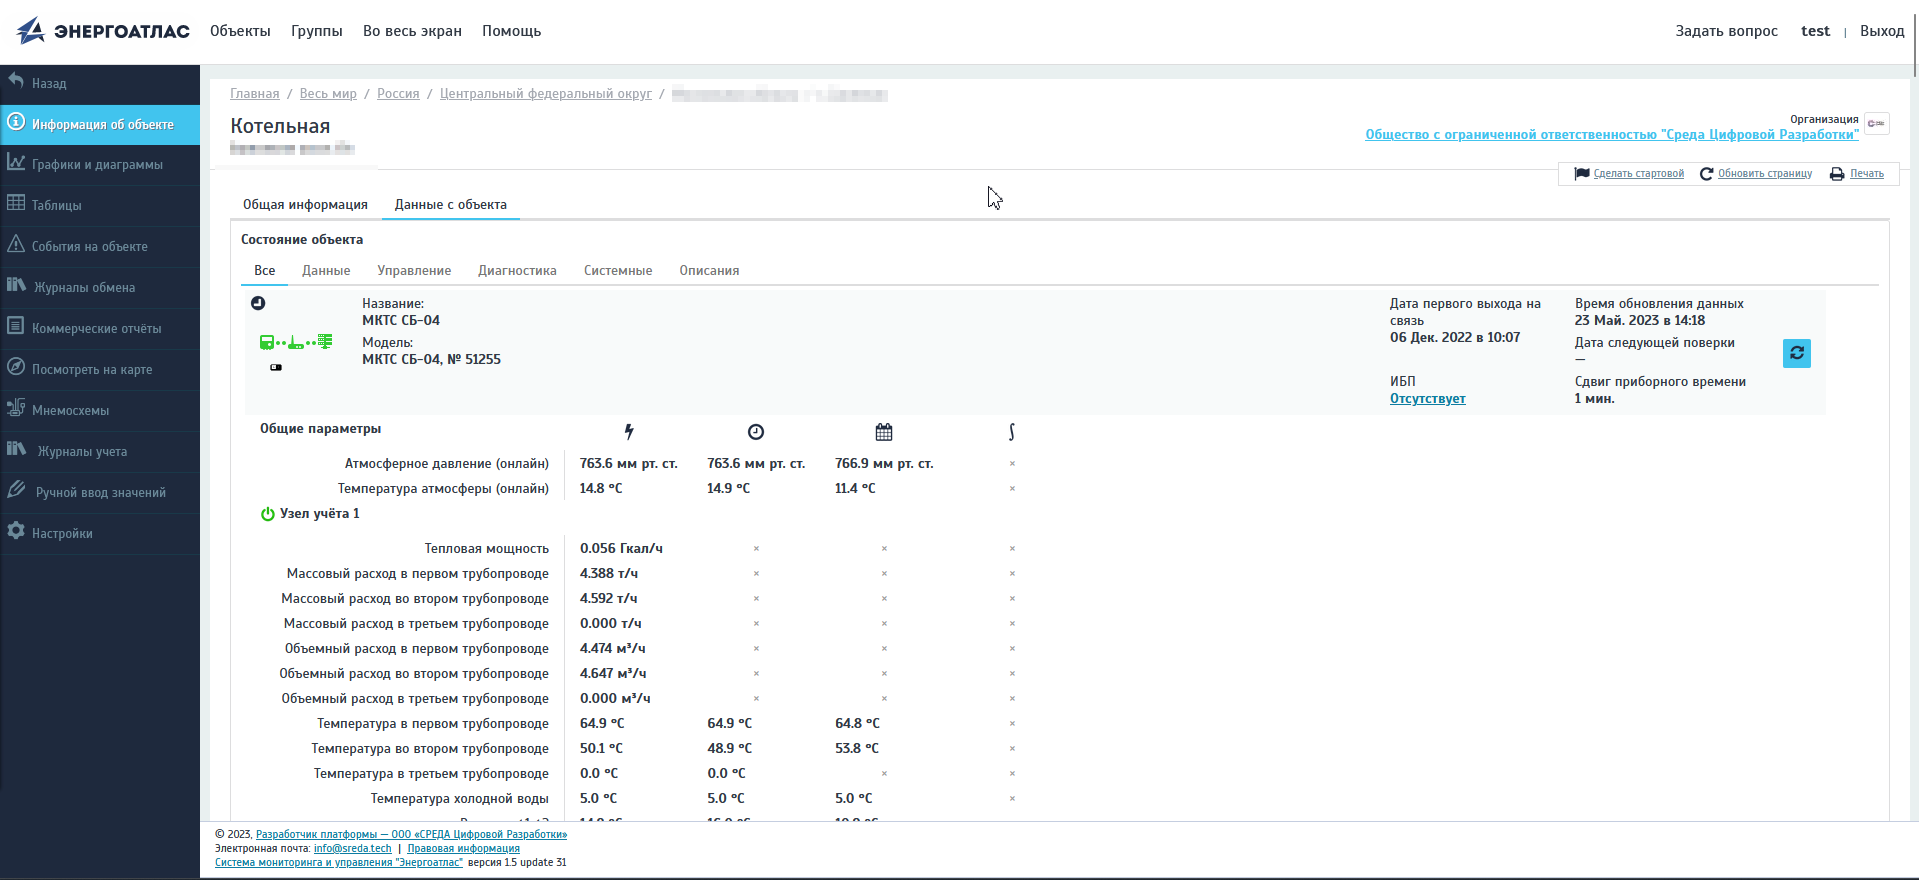Click the clock hourly values column icon
Viewport: 1919px width, 880px height.
756,432
